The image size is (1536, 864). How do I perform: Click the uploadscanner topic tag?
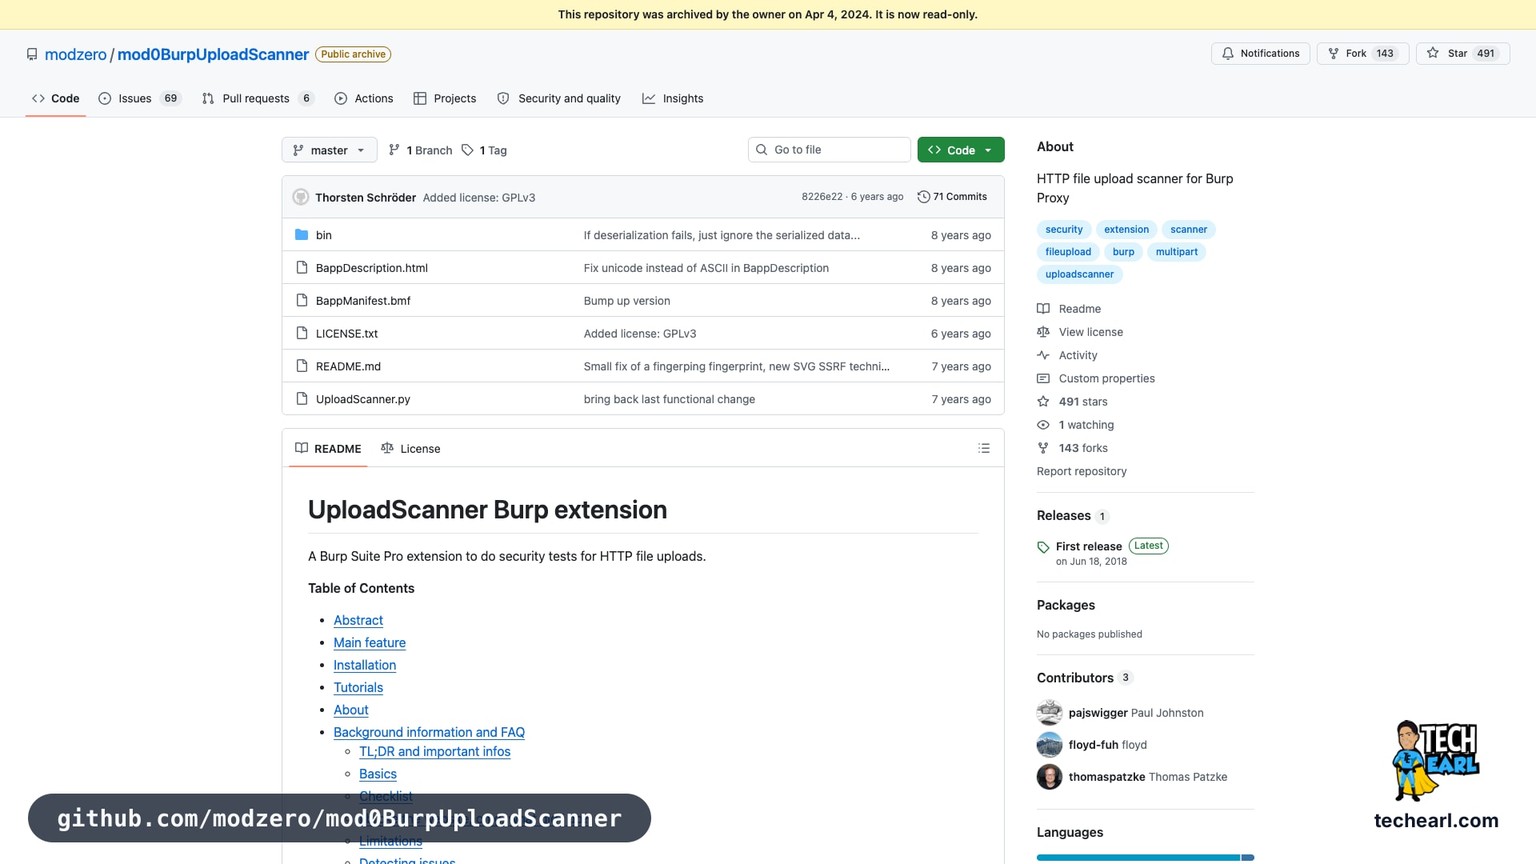[x=1079, y=274]
